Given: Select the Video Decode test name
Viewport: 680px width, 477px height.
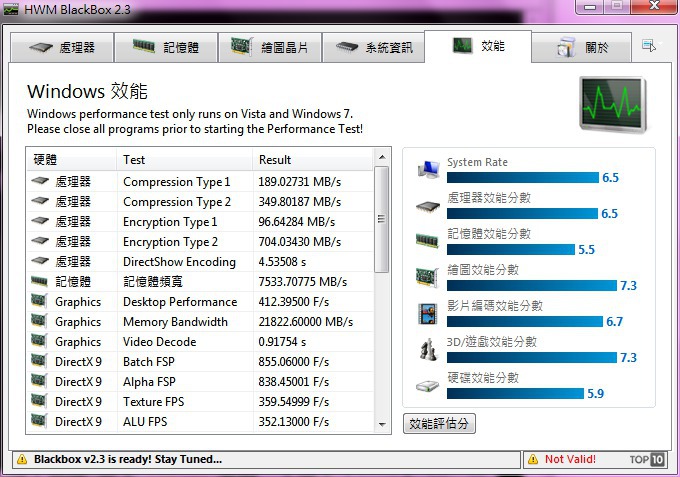Looking at the screenshot, I should [160, 341].
